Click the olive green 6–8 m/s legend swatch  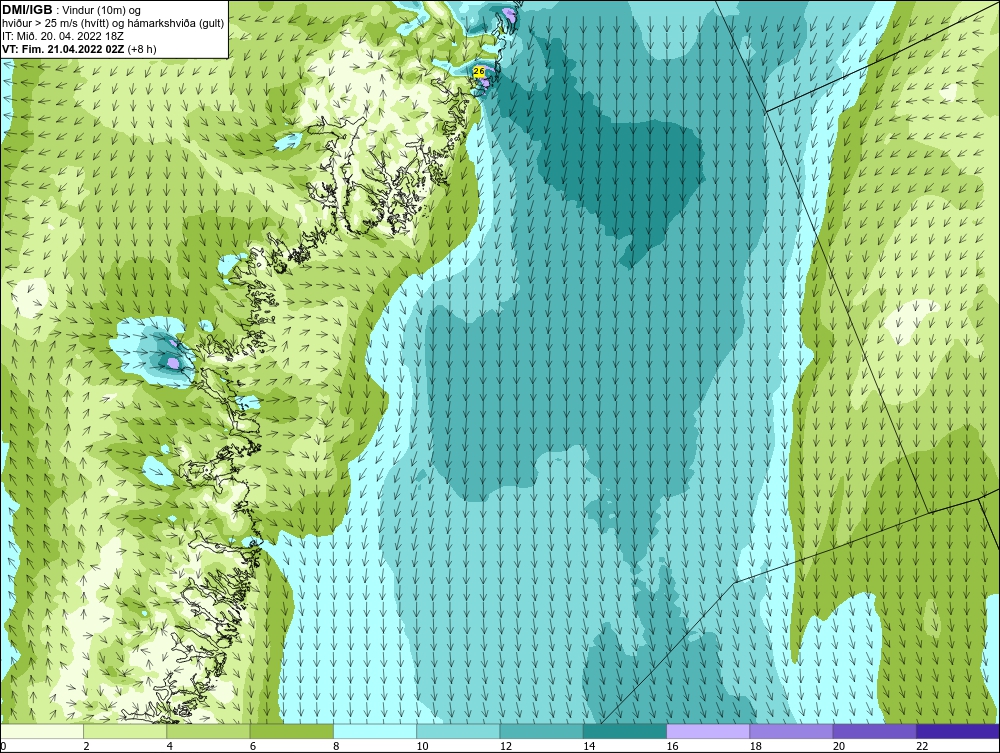[291, 731]
